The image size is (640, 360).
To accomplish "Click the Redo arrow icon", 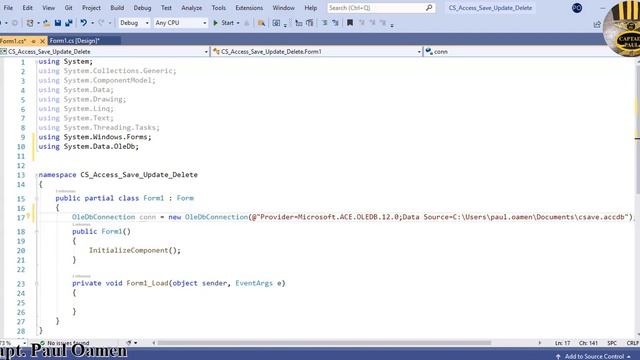I will (101, 23).
